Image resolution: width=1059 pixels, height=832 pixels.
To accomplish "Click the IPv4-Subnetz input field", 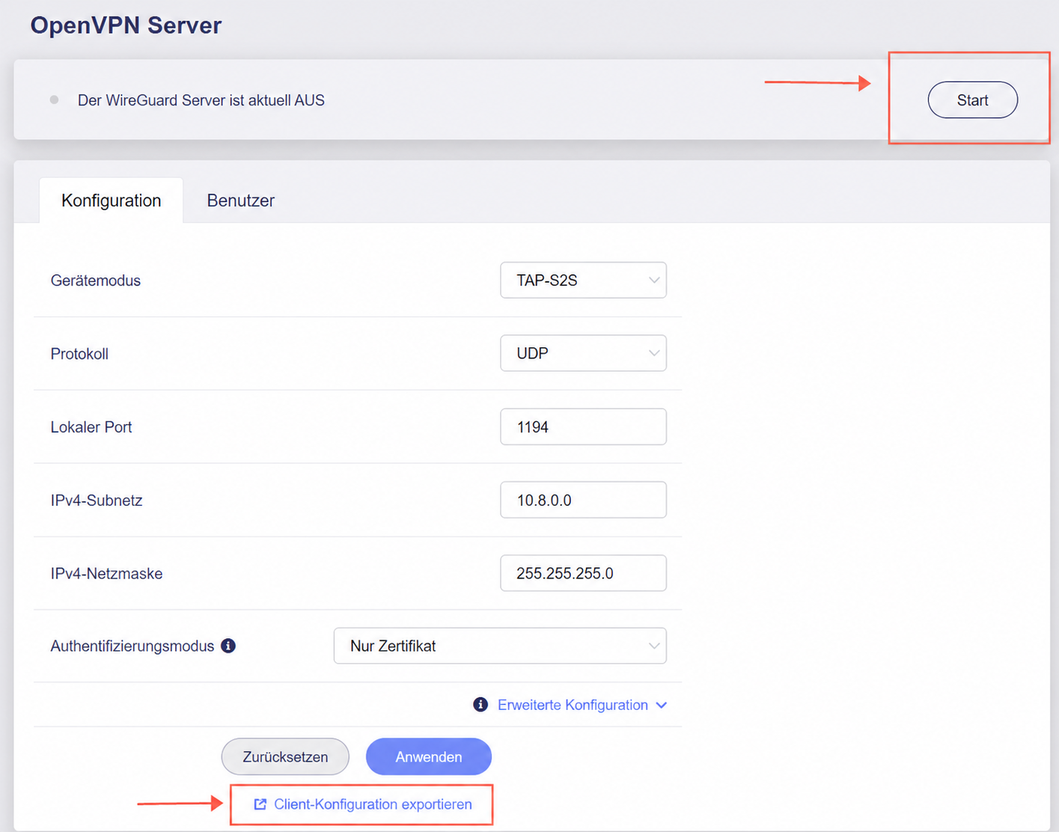I will pyautogui.click(x=583, y=500).
